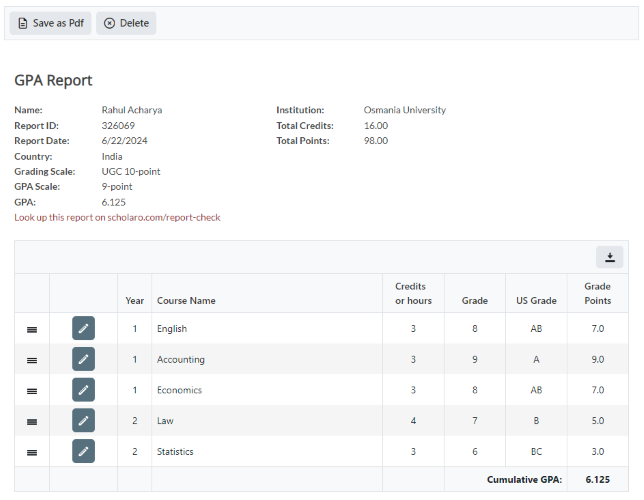Click the Statistics row drag handle
Image resolution: width=644 pixels, height=500 pixels.
point(32,452)
